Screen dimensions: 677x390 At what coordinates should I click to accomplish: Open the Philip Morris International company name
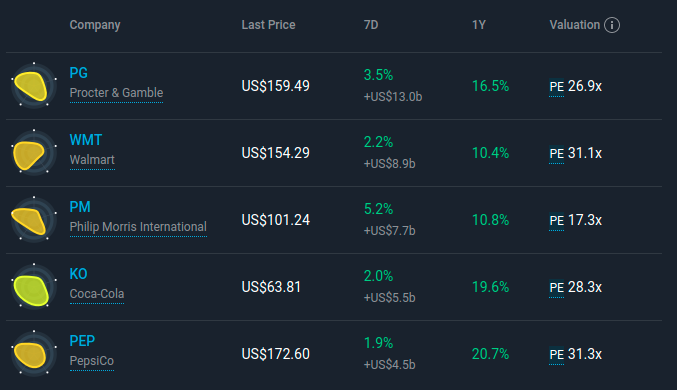[x=138, y=227]
